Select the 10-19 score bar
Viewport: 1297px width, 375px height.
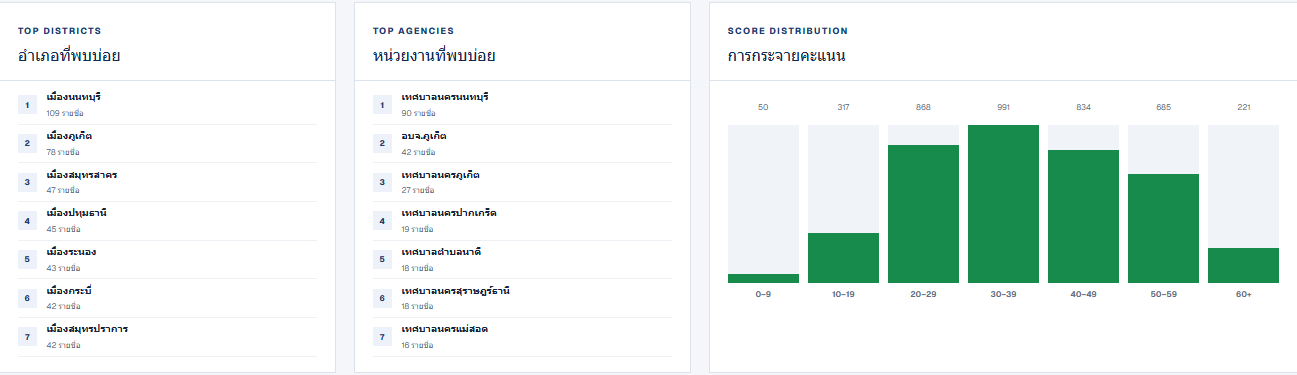pyautogui.click(x=843, y=258)
